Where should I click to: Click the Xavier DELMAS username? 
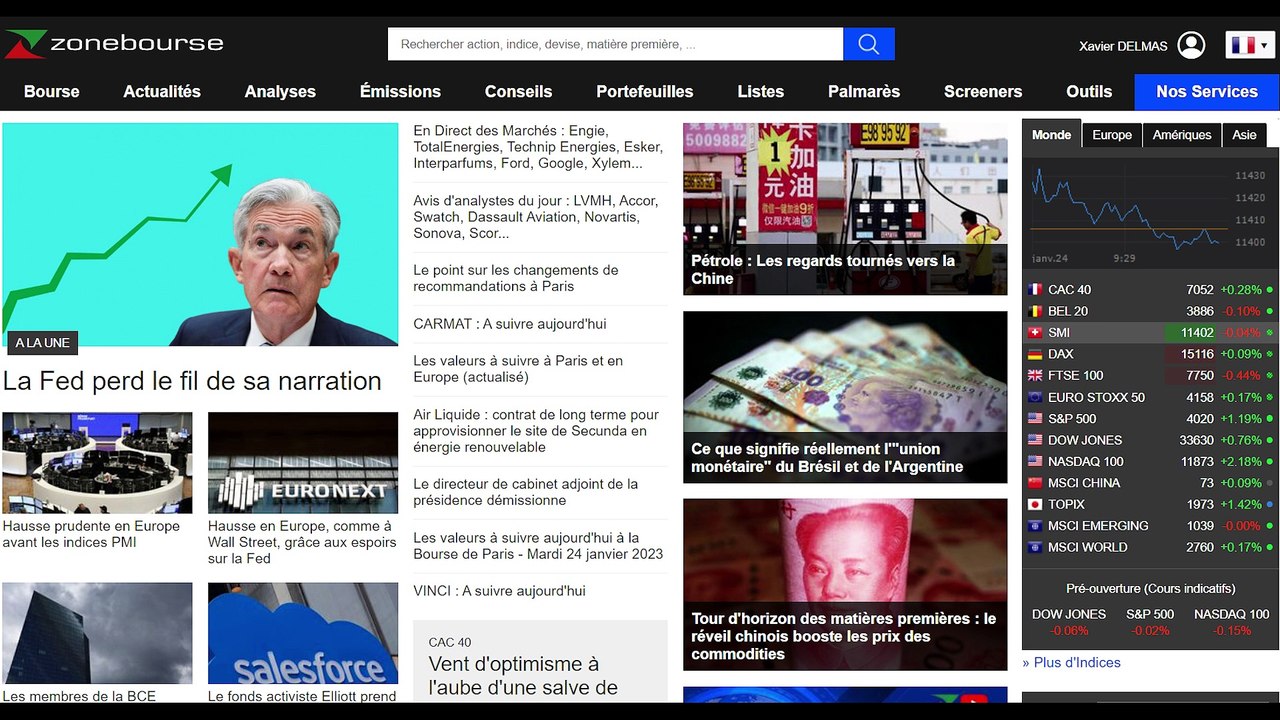point(1123,46)
